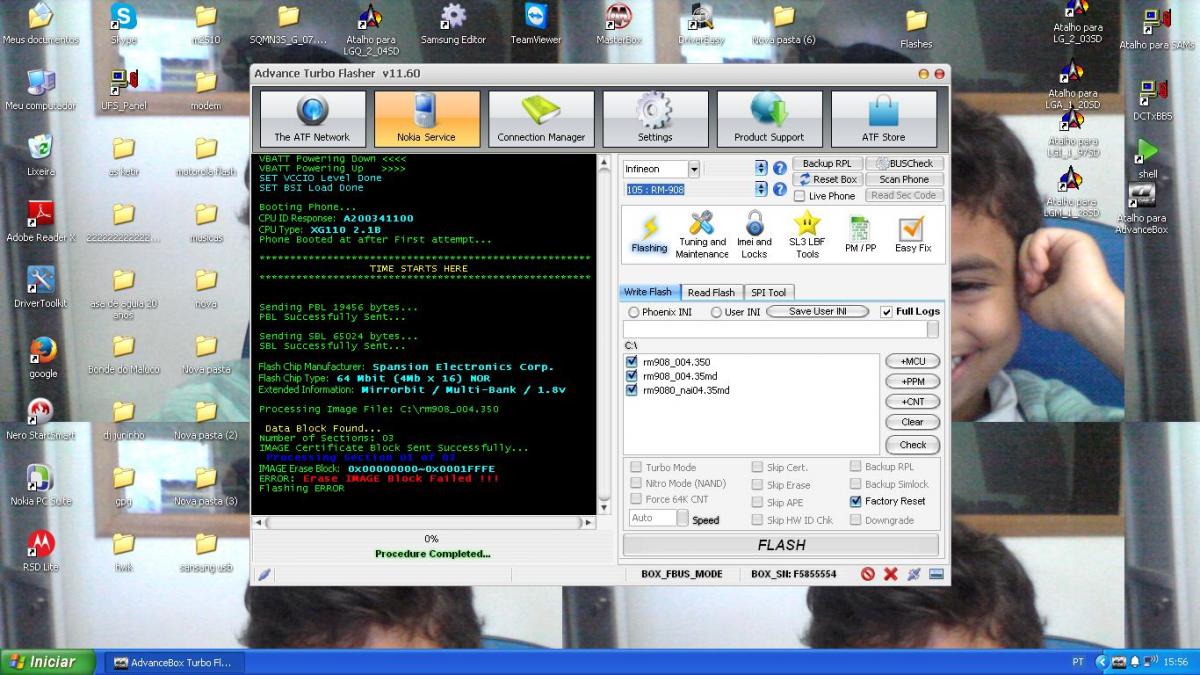Select Phoenix INI radio option
Screen dimensions: 1200x675
click(x=634, y=312)
